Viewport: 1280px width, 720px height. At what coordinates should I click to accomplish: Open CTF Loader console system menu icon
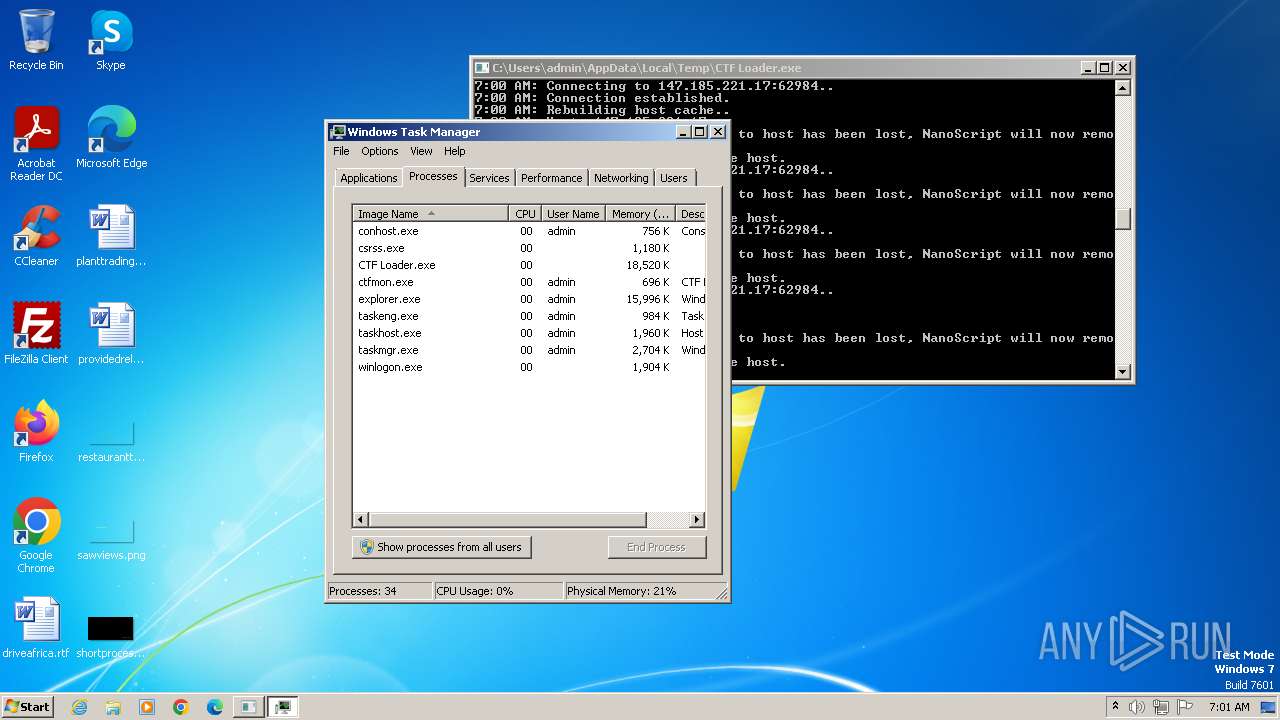pos(482,68)
